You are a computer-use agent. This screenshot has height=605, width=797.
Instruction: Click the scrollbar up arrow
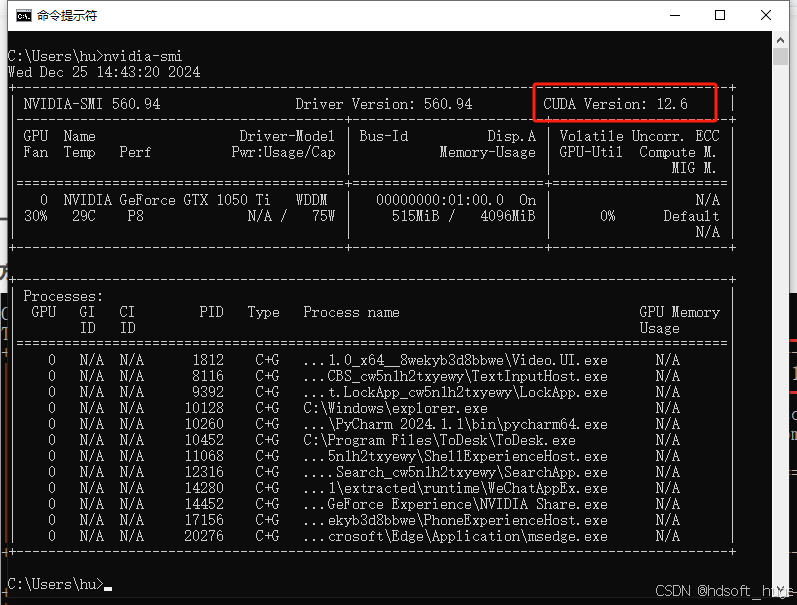(780, 39)
